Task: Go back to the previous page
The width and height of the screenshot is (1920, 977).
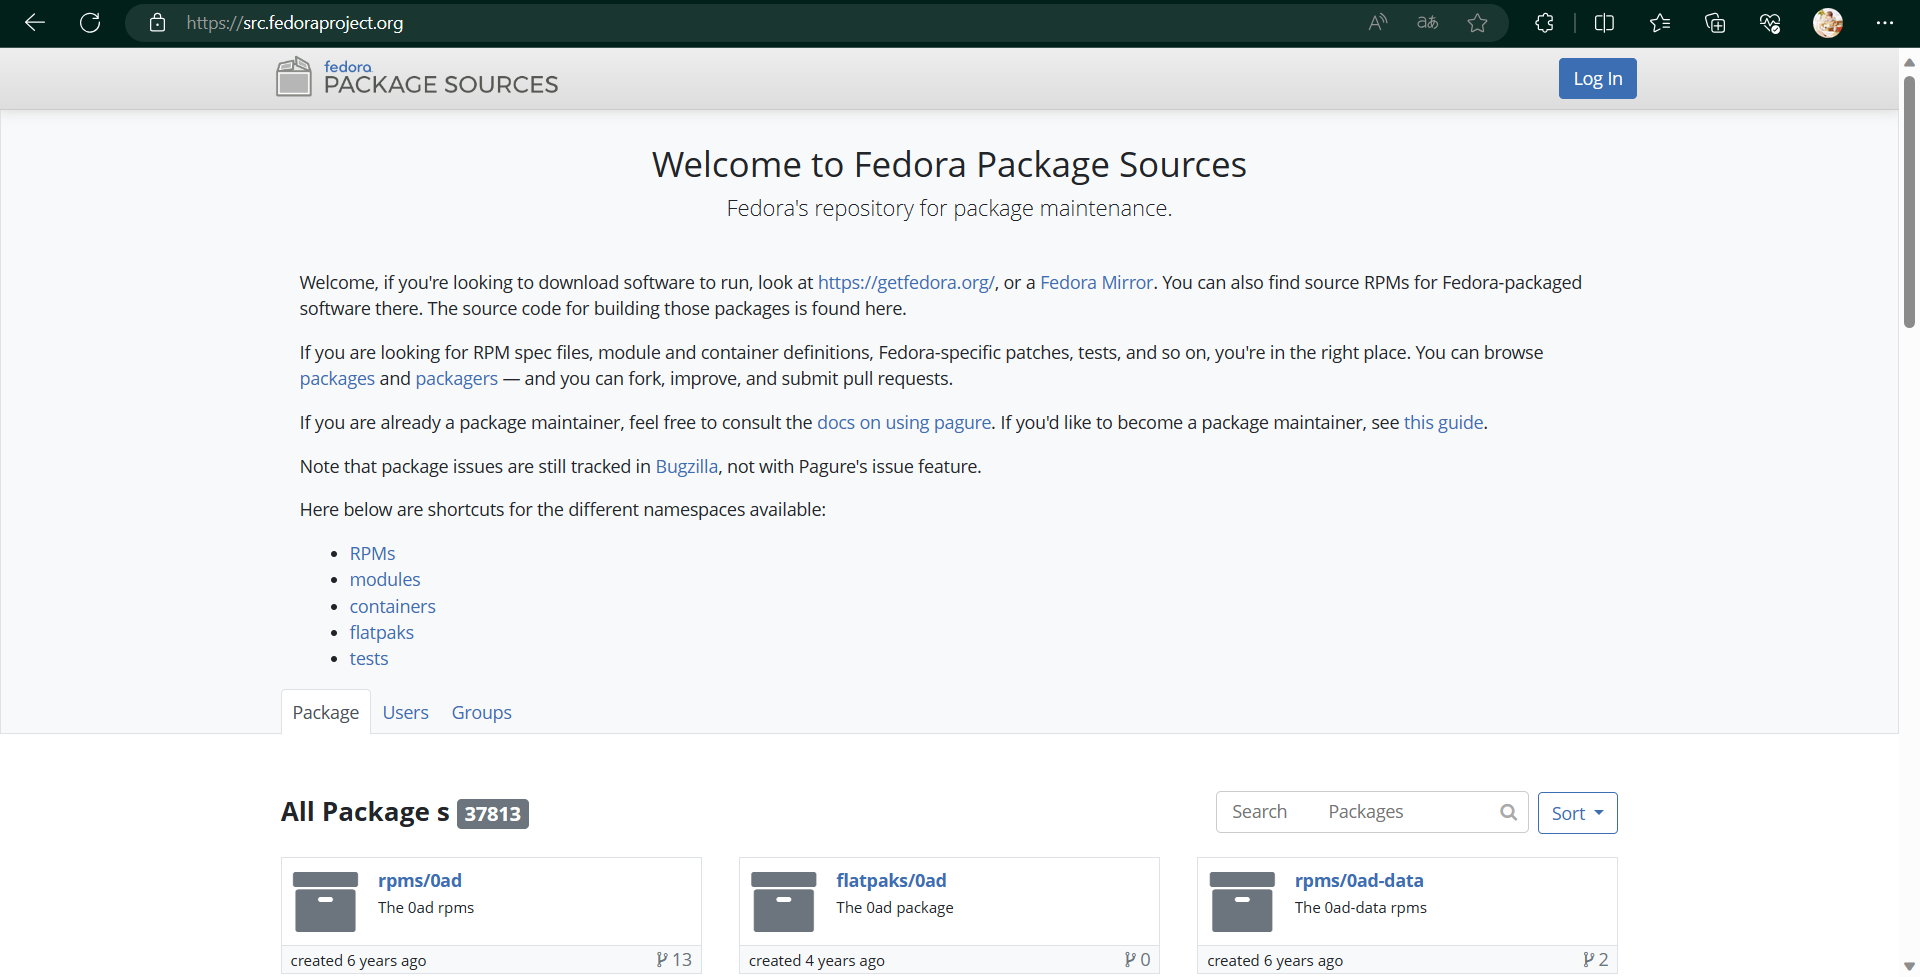Action: [35, 23]
